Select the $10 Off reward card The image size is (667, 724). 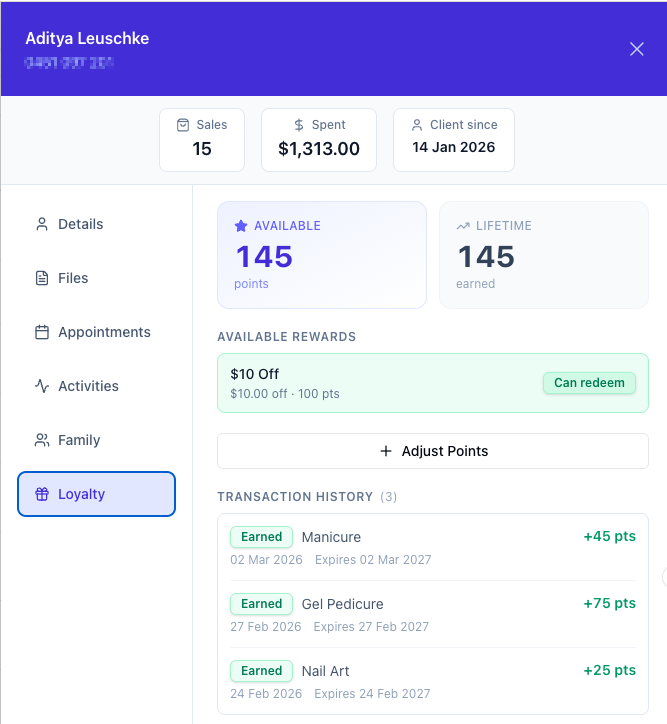coord(433,383)
